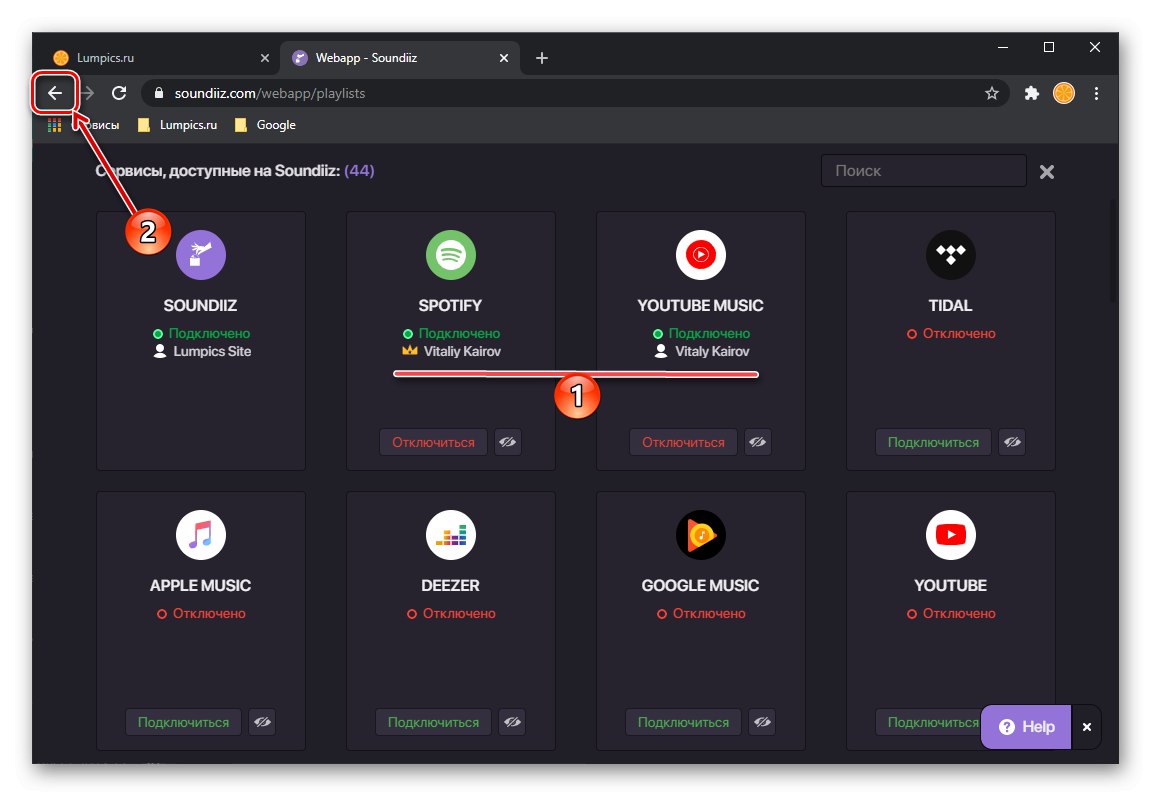The width and height of the screenshot is (1151, 796).
Task: Click the Lumpics Site account name
Action: click(212, 352)
